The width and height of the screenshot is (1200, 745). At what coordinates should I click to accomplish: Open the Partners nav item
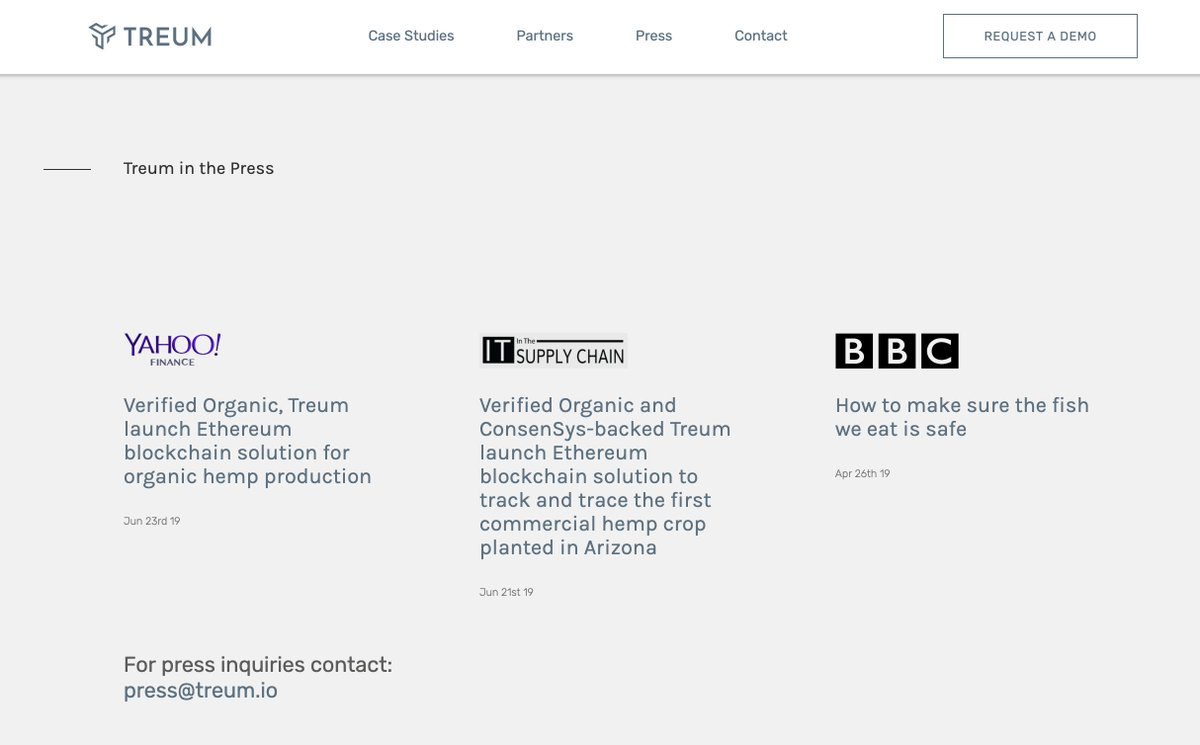pos(545,36)
